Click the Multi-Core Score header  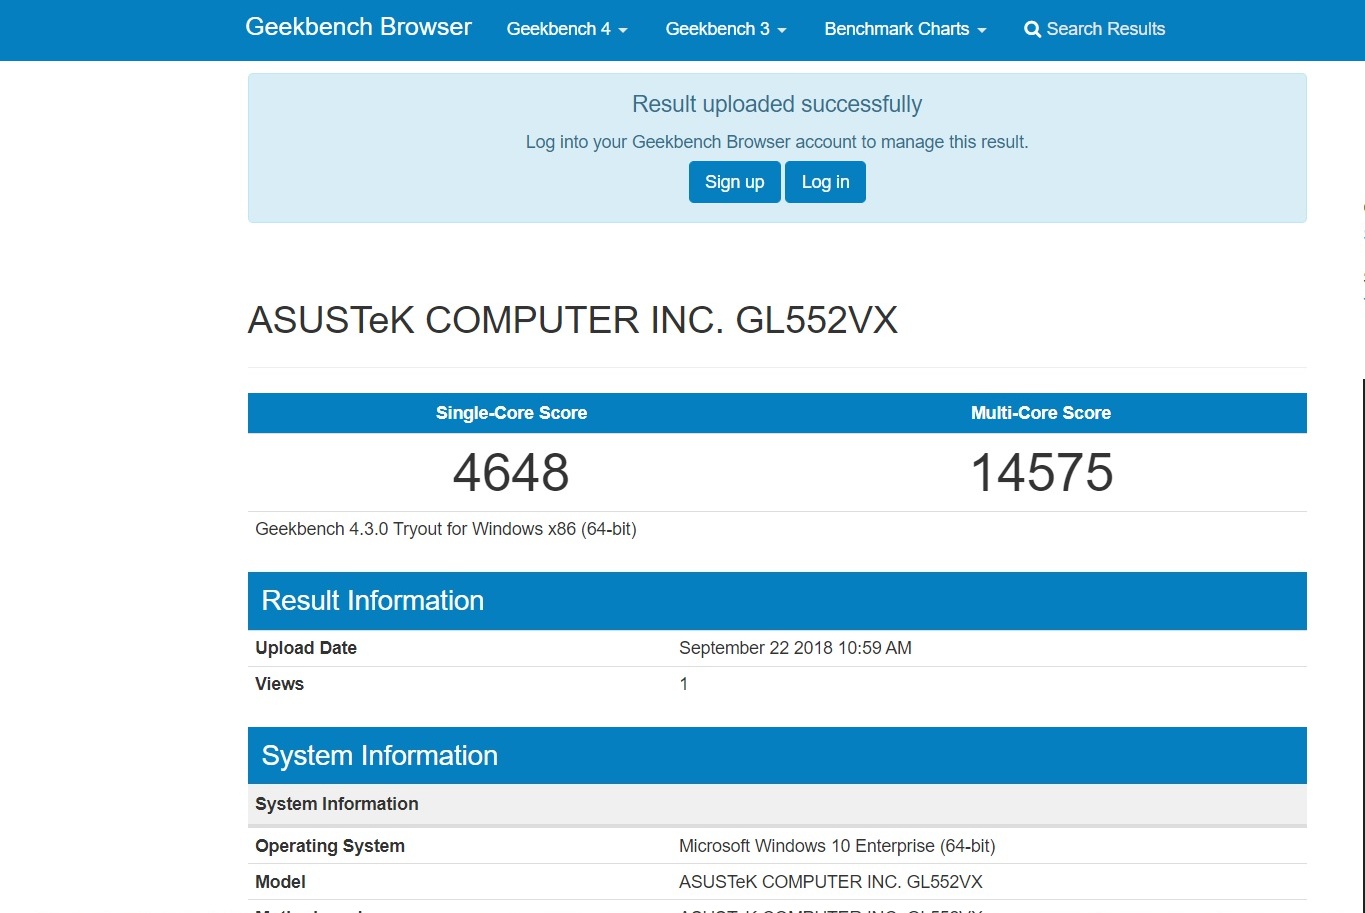click(x=1041, y=413)
